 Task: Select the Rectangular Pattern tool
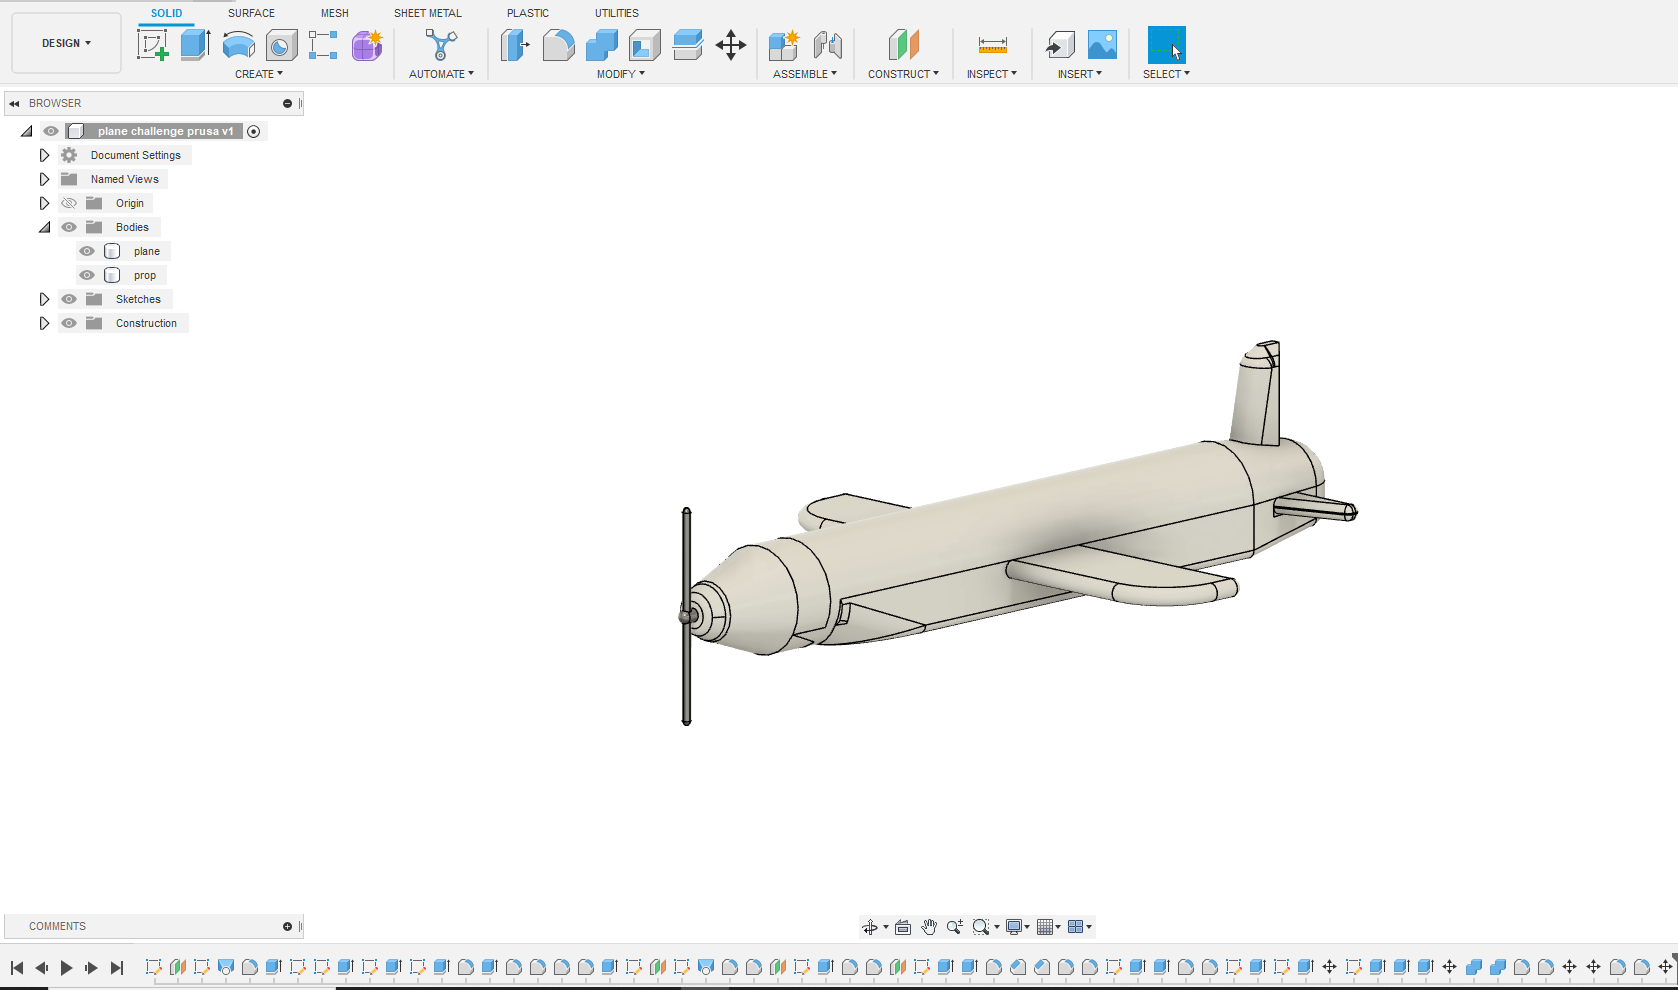323,45
